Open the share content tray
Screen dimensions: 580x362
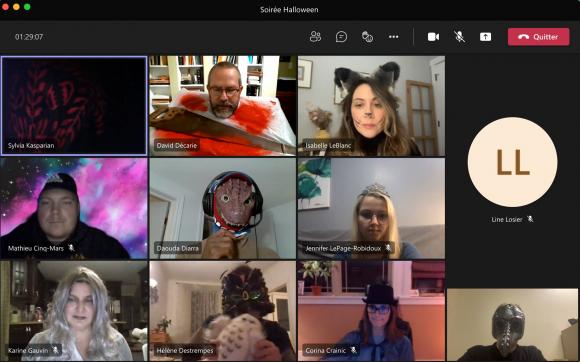(485, 37)
